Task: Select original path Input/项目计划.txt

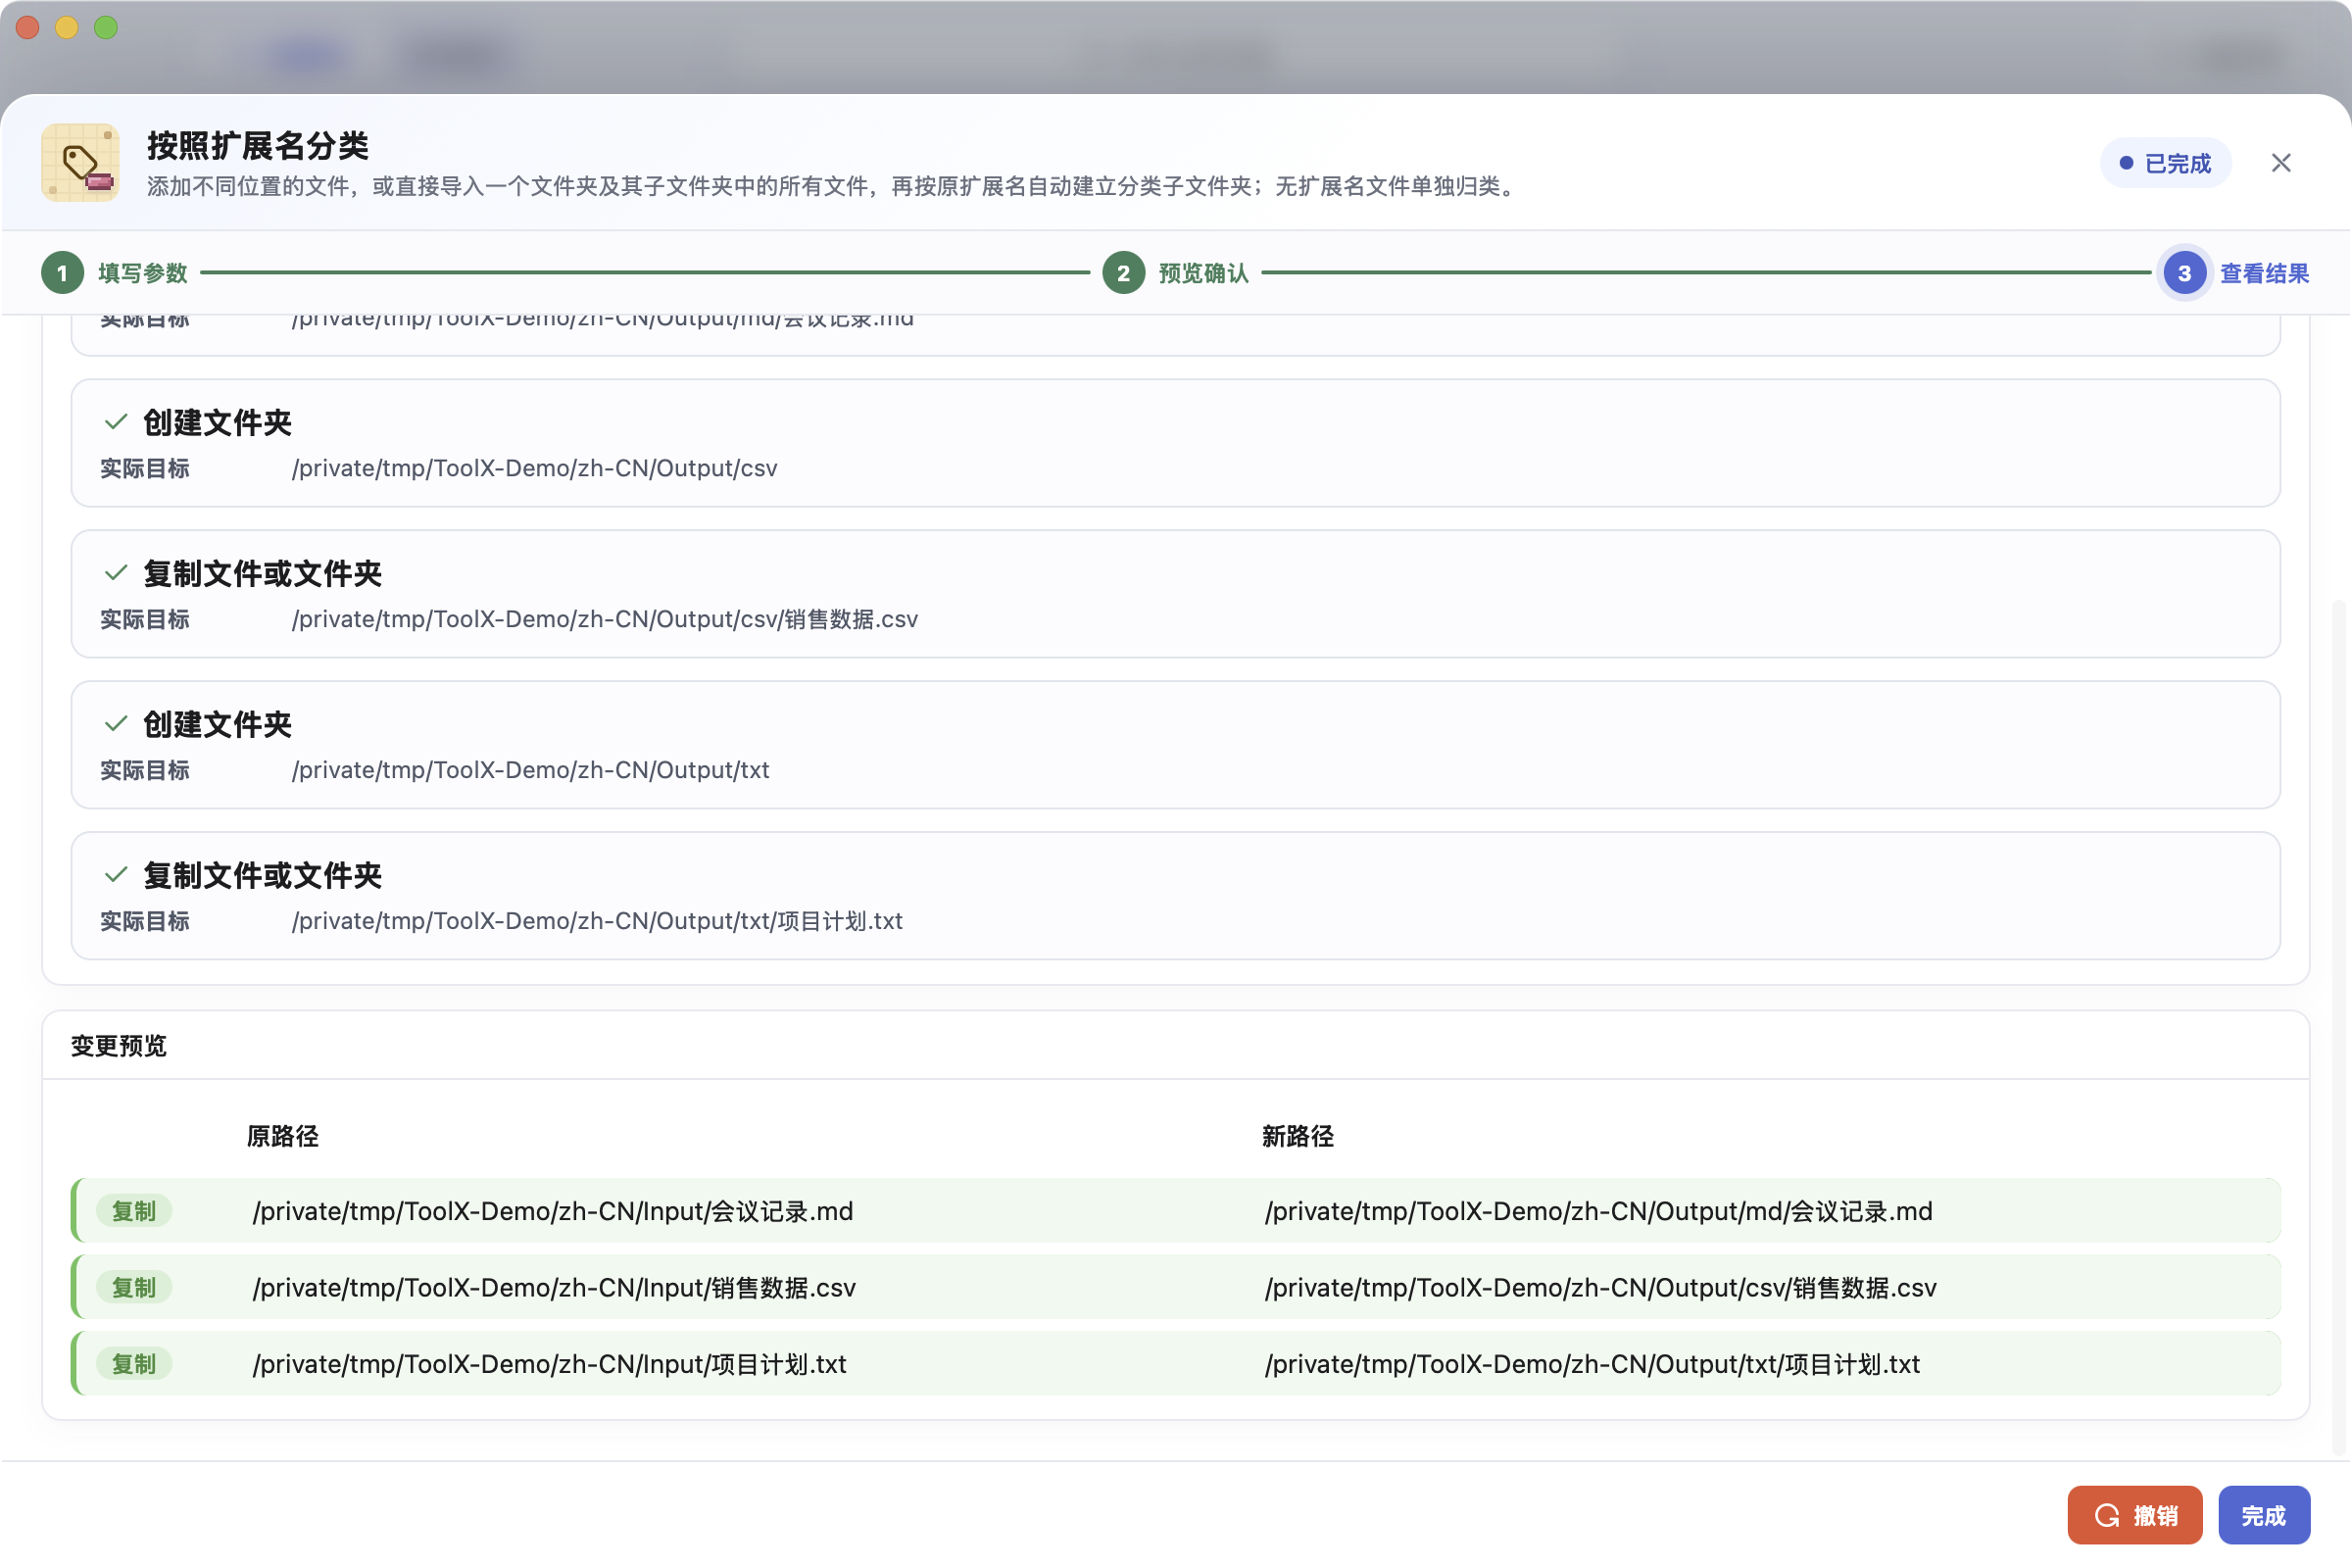Action: (550, 1364)
